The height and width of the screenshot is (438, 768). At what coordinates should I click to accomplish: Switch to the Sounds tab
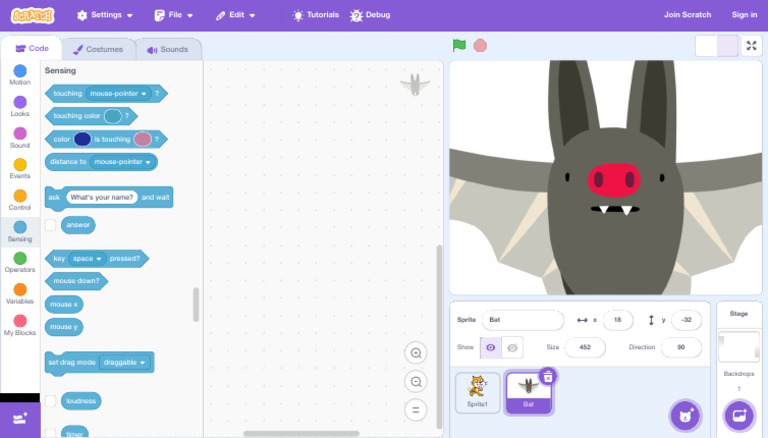168,49
